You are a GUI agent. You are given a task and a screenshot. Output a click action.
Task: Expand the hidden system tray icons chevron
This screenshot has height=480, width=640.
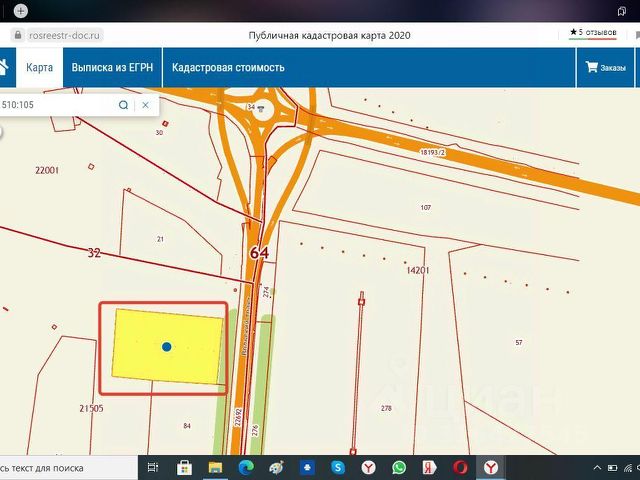tap(597, 468)
